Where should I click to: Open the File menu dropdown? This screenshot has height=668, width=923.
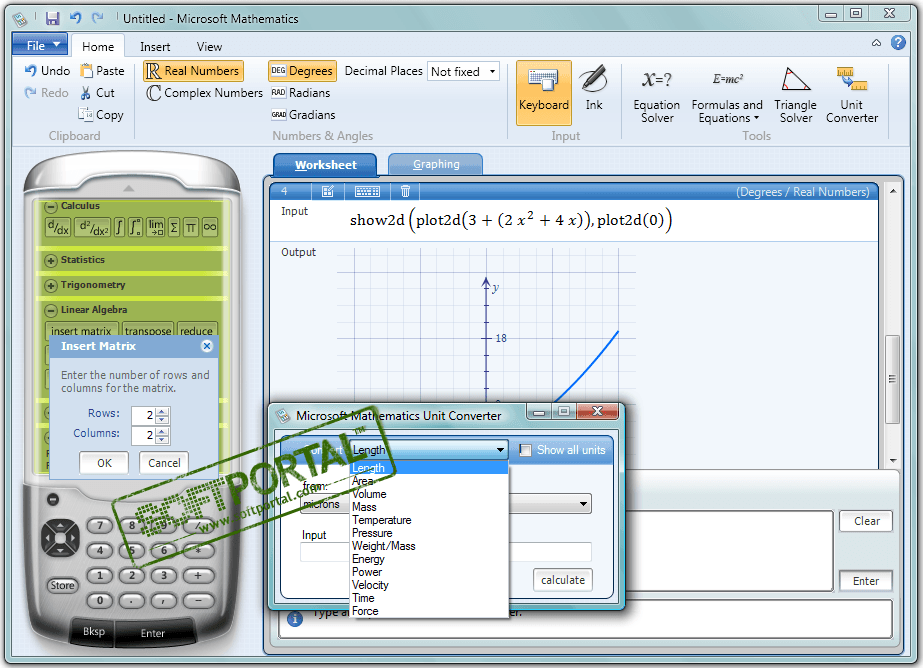pos(40,45)
